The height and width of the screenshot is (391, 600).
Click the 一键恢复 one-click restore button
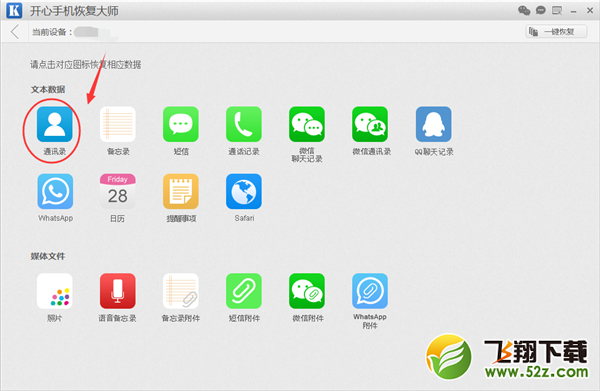tap(556, 31)
